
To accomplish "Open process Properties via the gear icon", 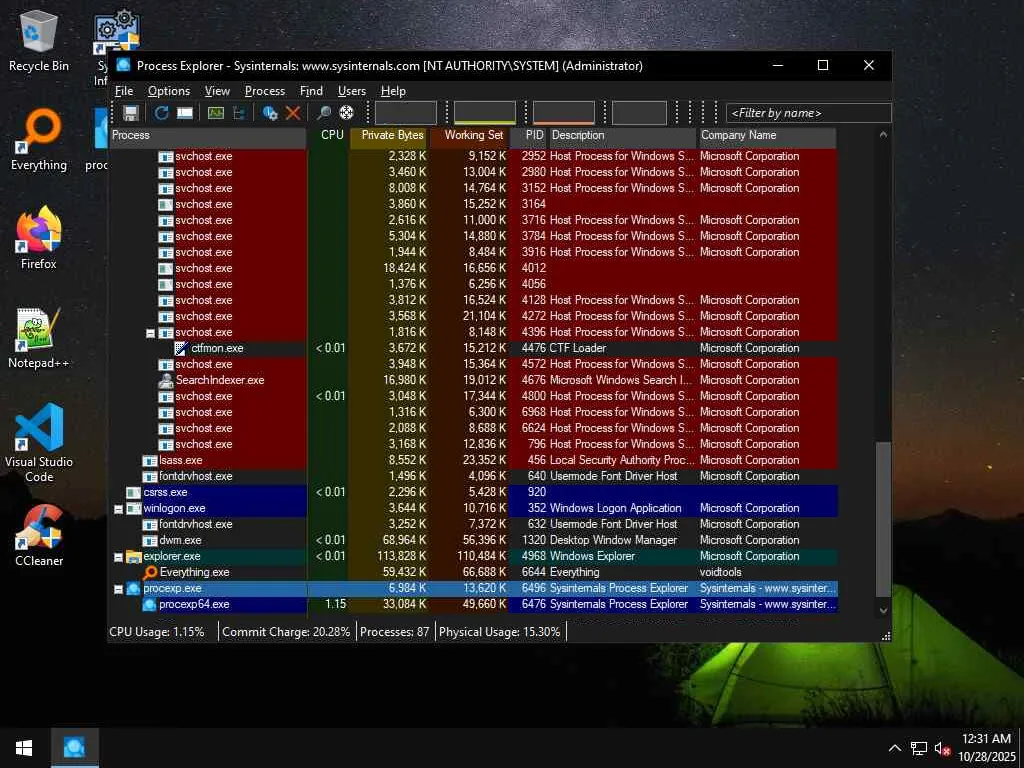I will 270,113.
